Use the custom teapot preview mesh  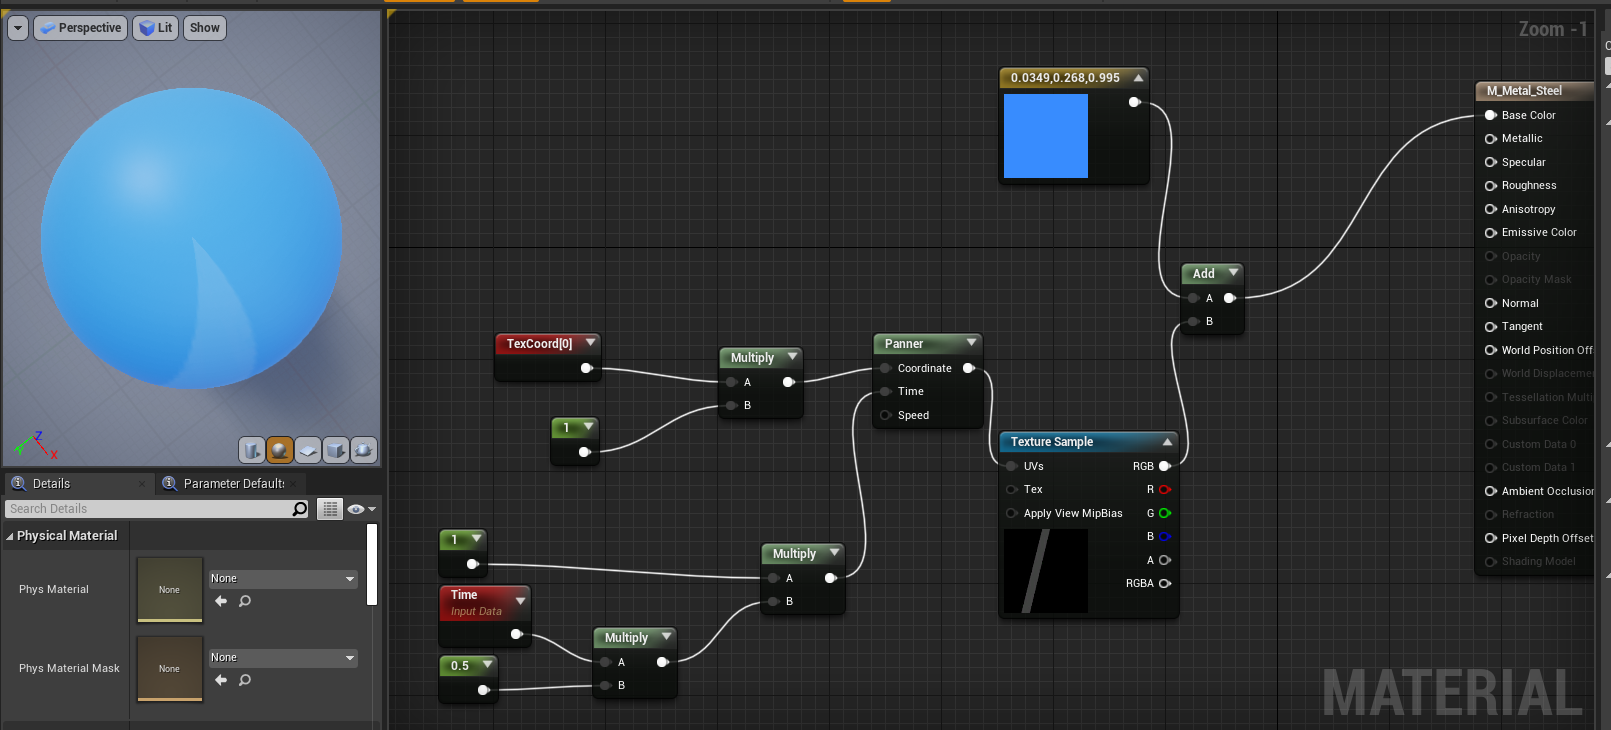click(364, 450)
